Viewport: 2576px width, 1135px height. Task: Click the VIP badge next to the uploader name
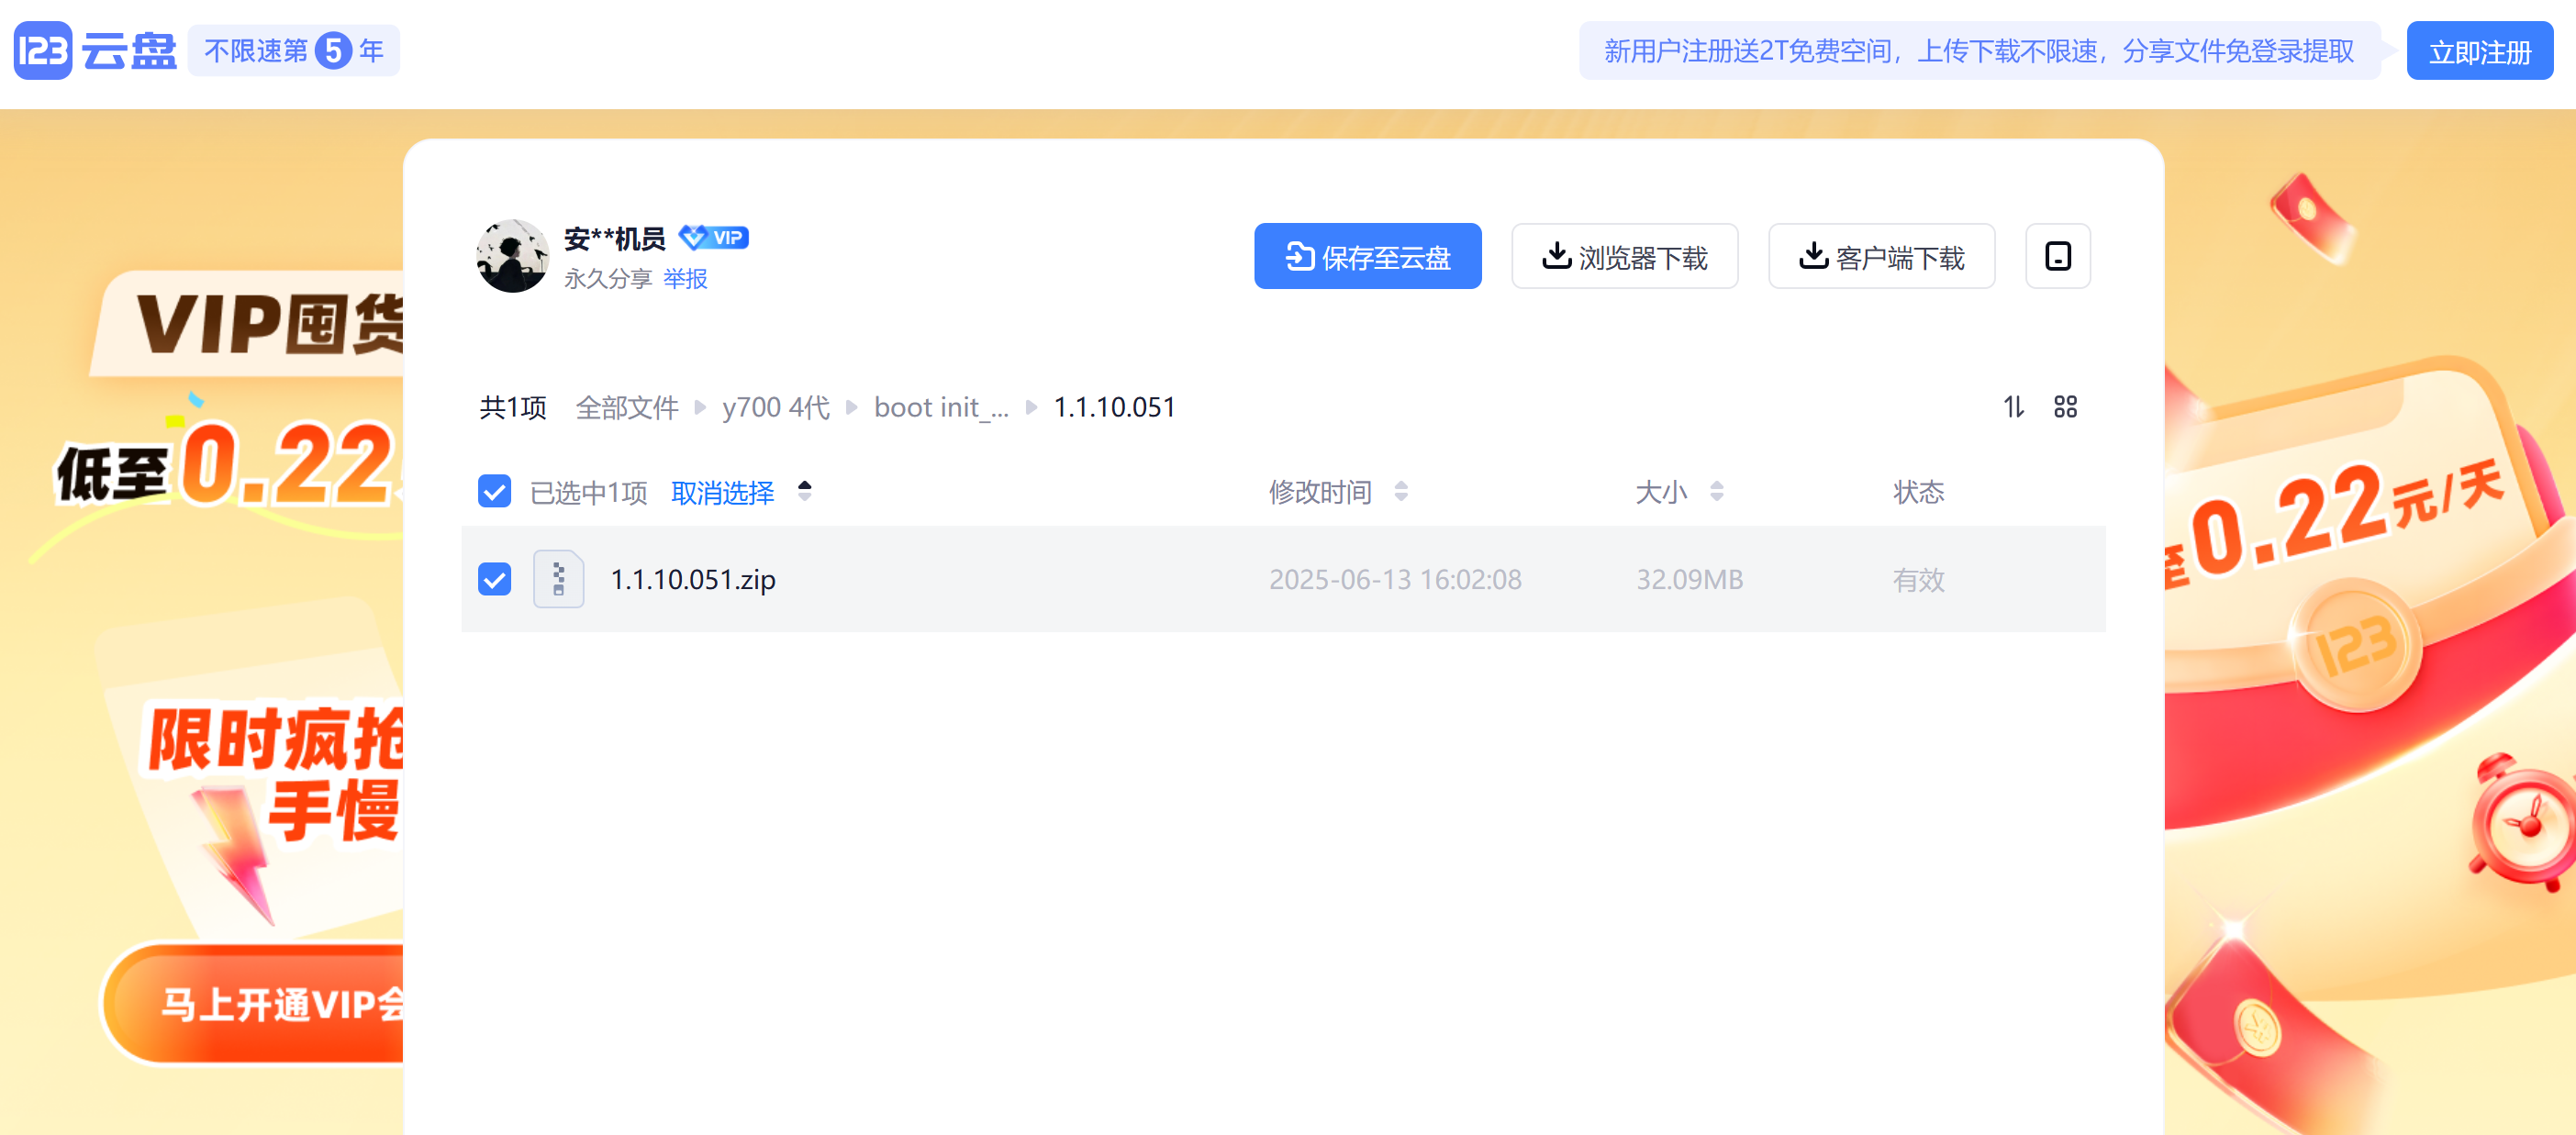click(712, 237)
